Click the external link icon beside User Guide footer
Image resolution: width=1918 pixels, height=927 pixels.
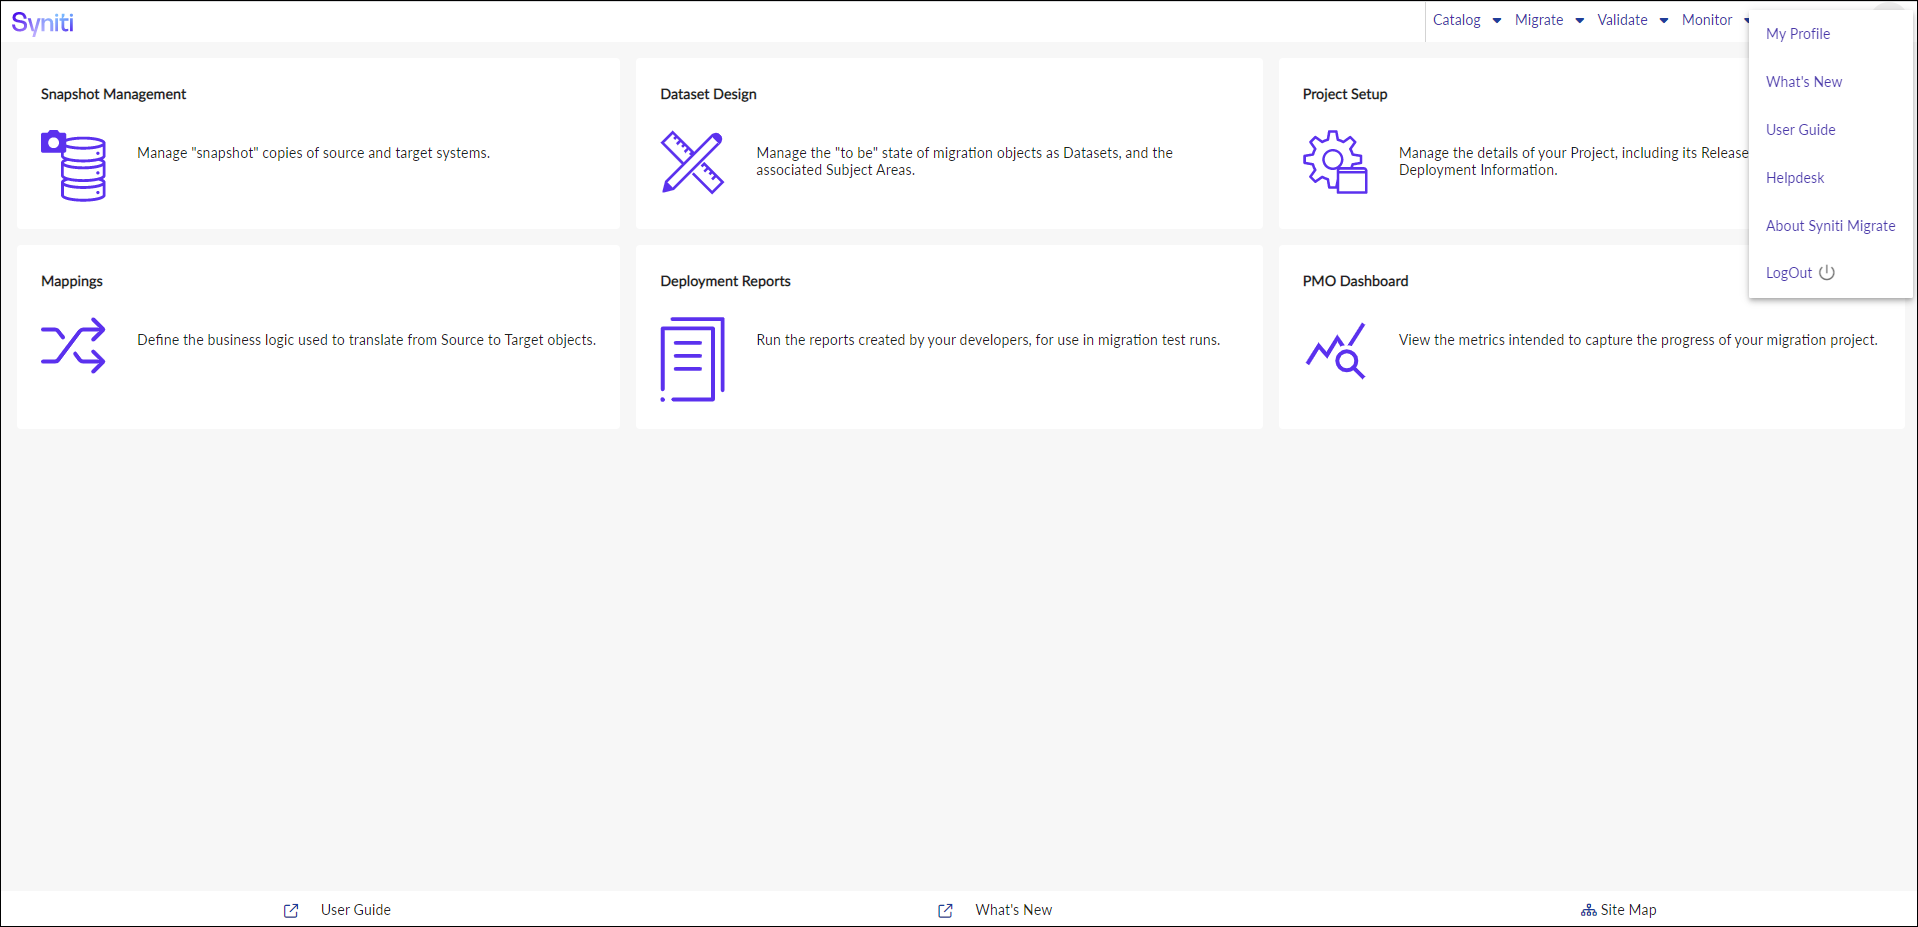pos(291,910)
